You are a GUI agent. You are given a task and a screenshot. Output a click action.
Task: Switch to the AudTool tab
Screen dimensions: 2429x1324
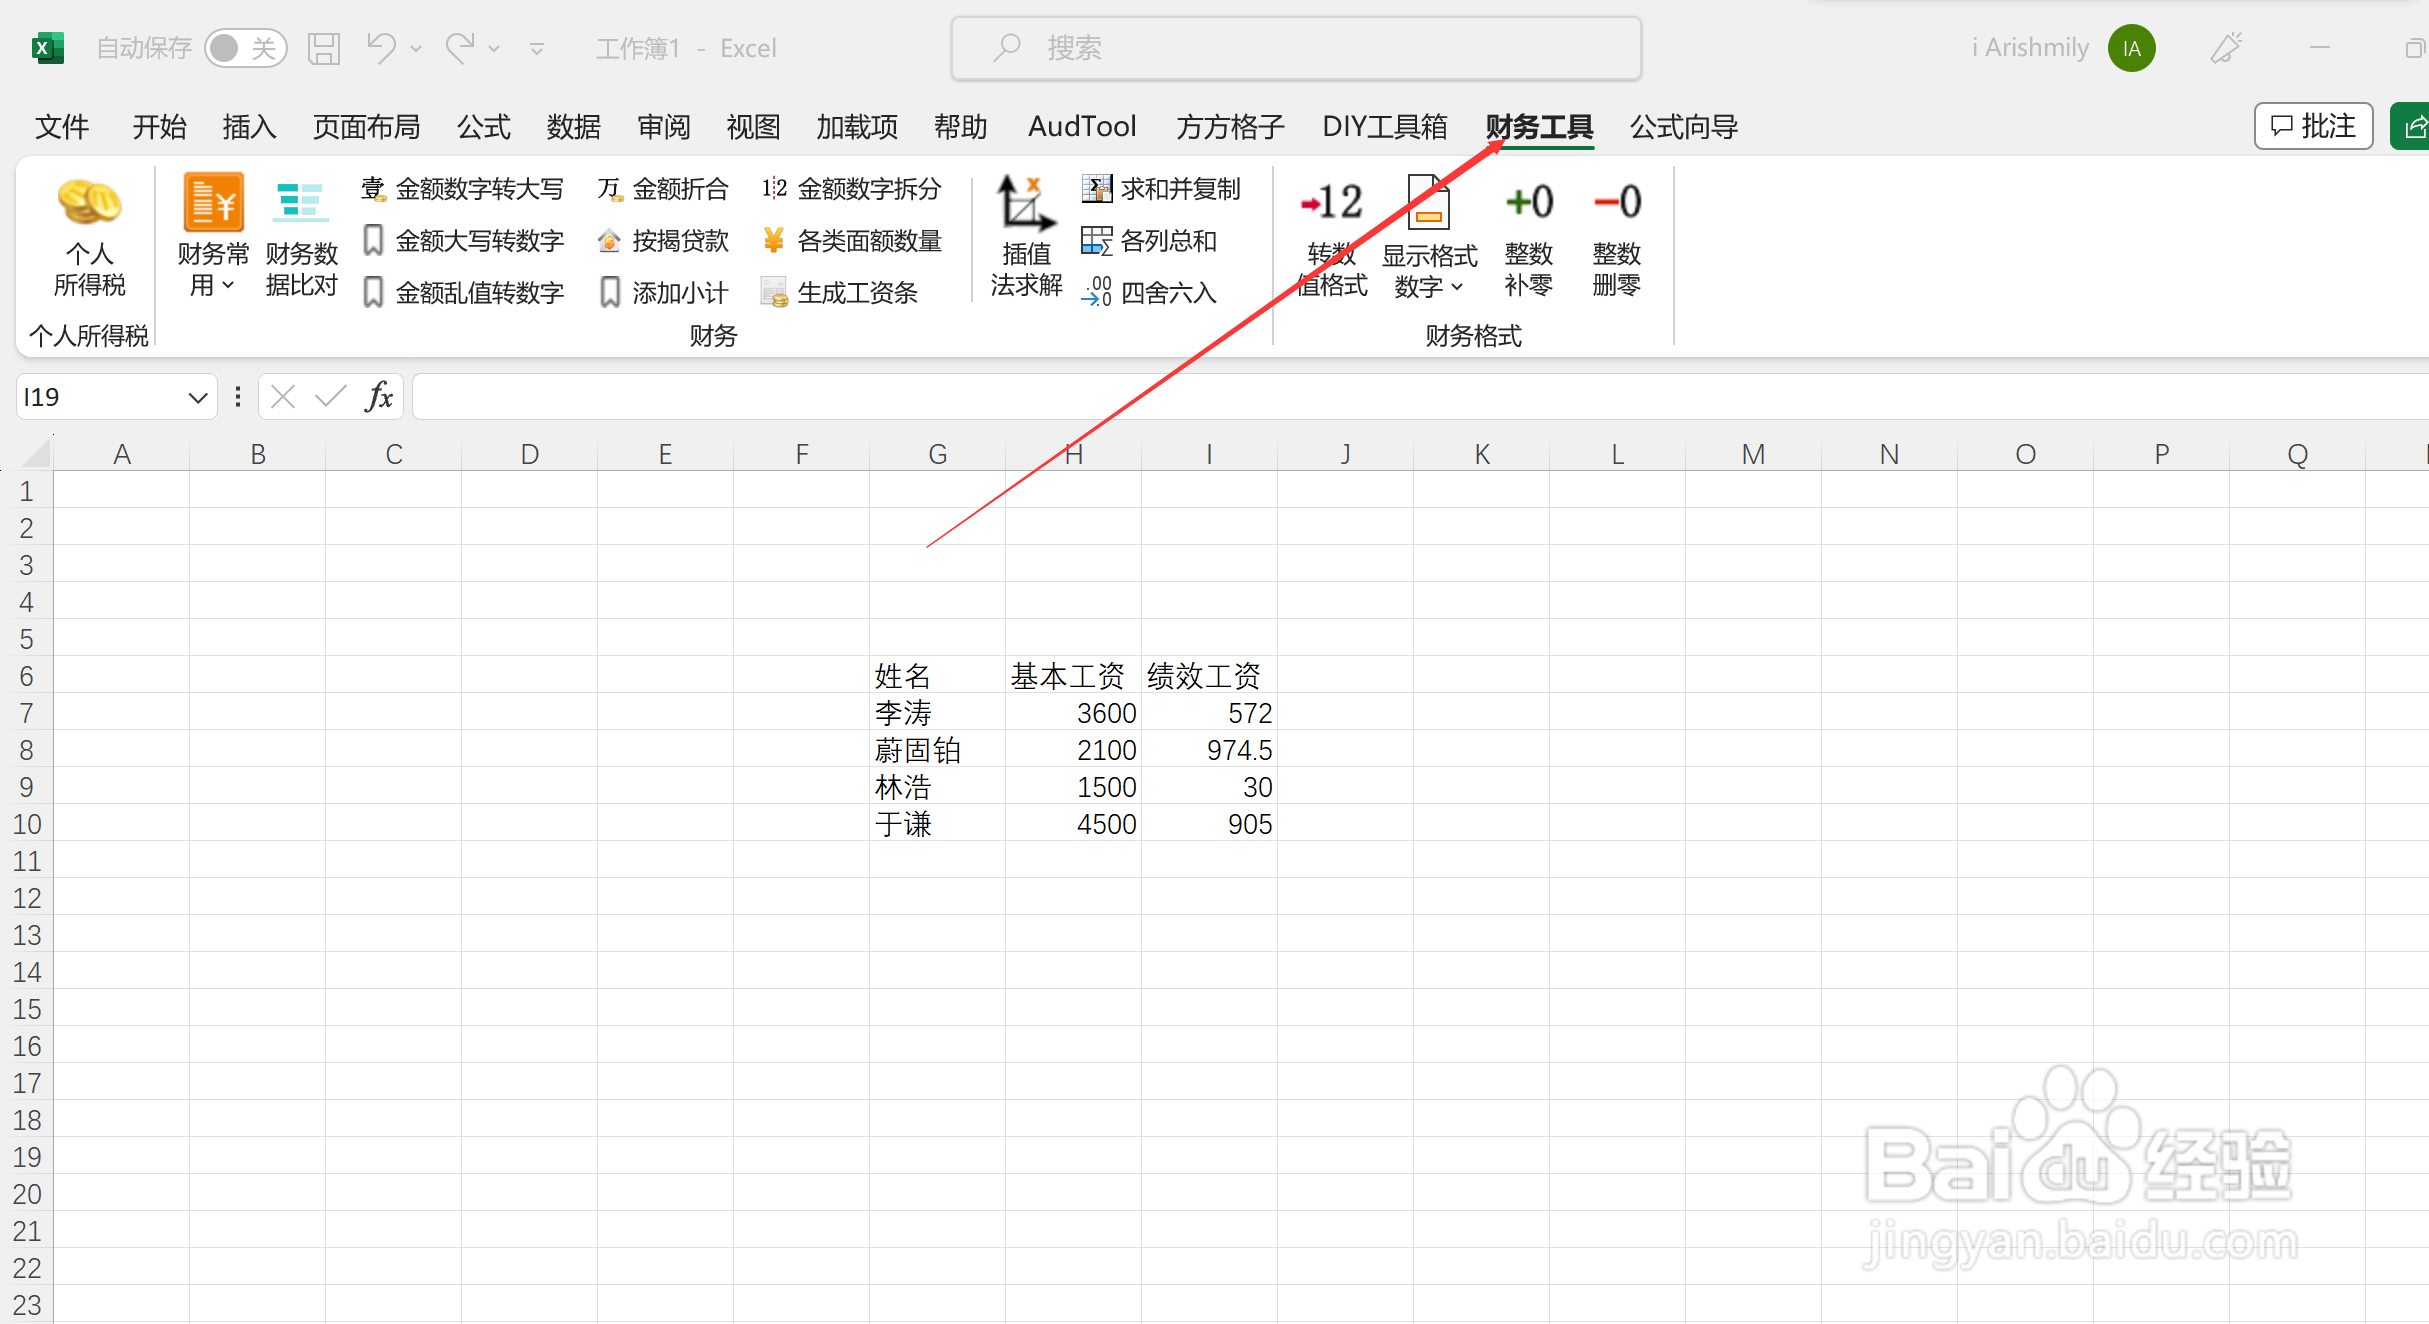[1082, 127]
